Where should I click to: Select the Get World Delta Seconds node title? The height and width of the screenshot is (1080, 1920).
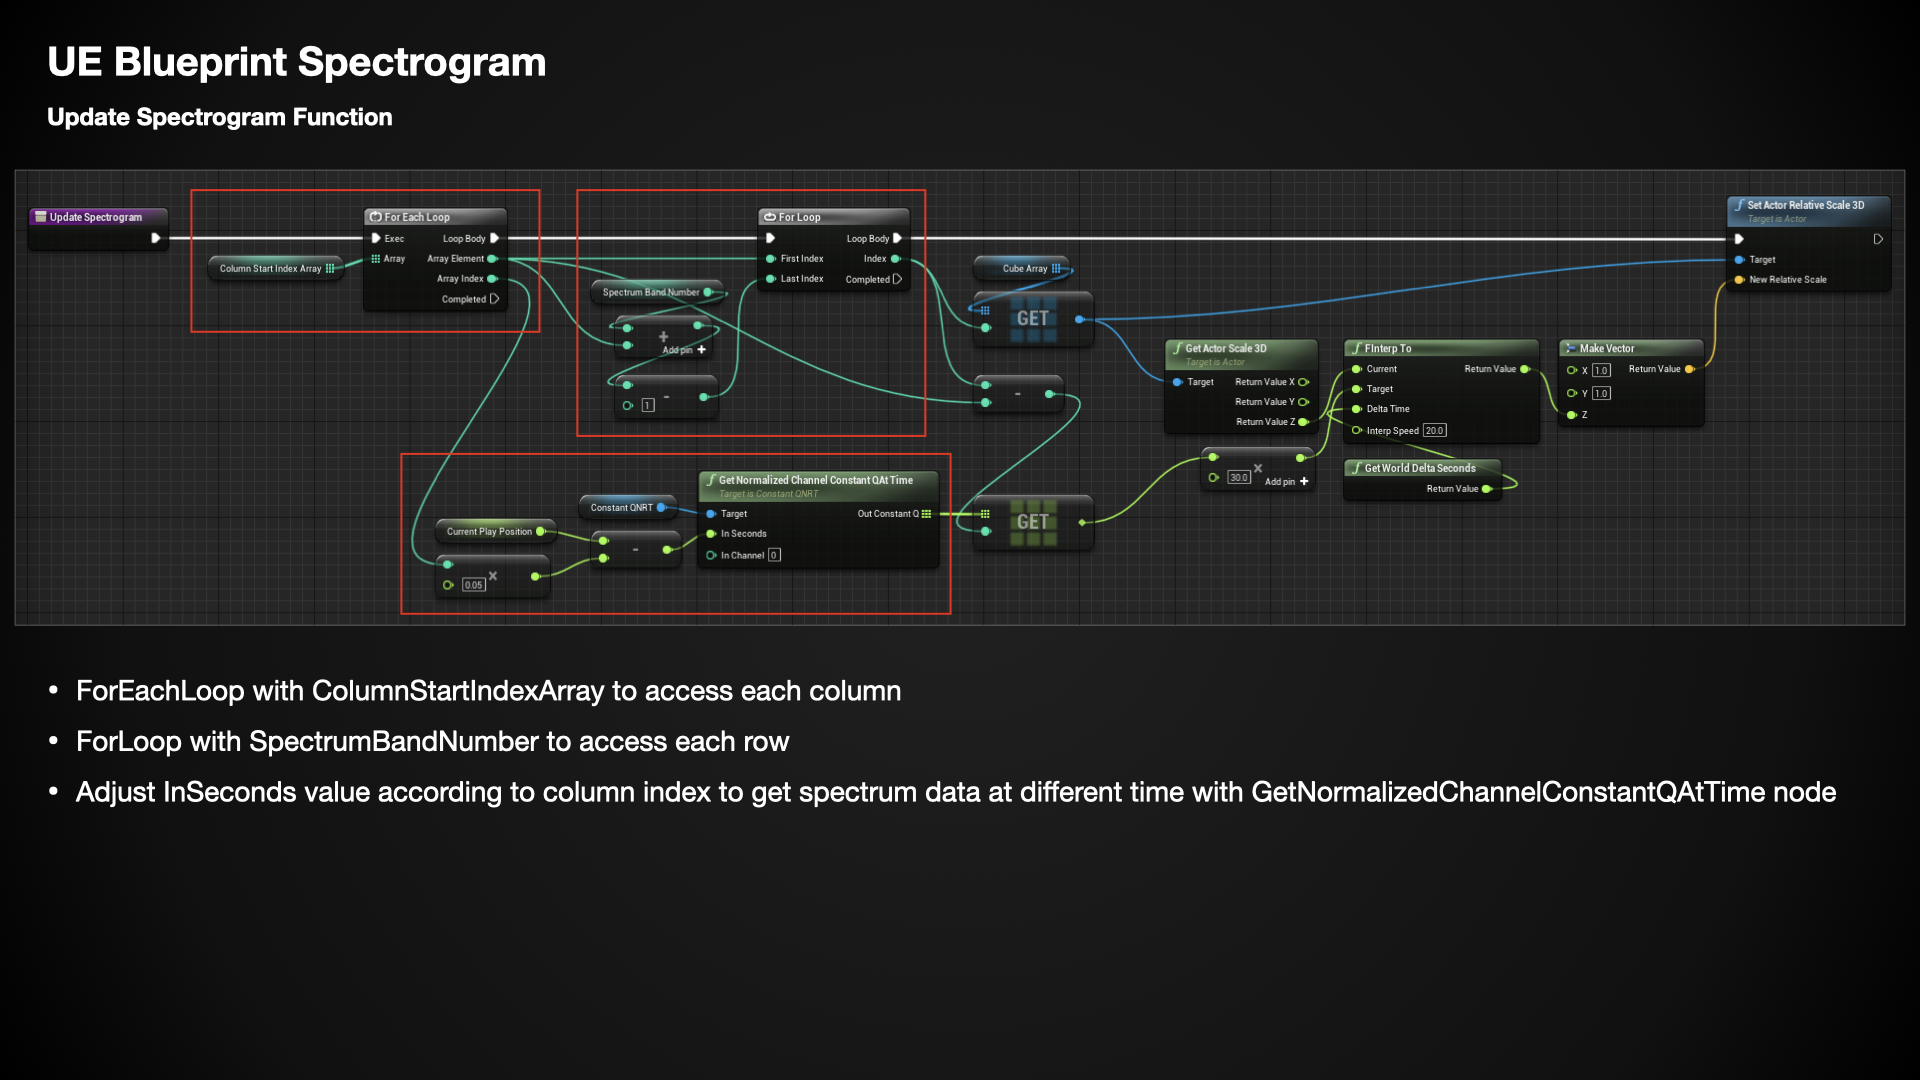tap(1420, 468)
